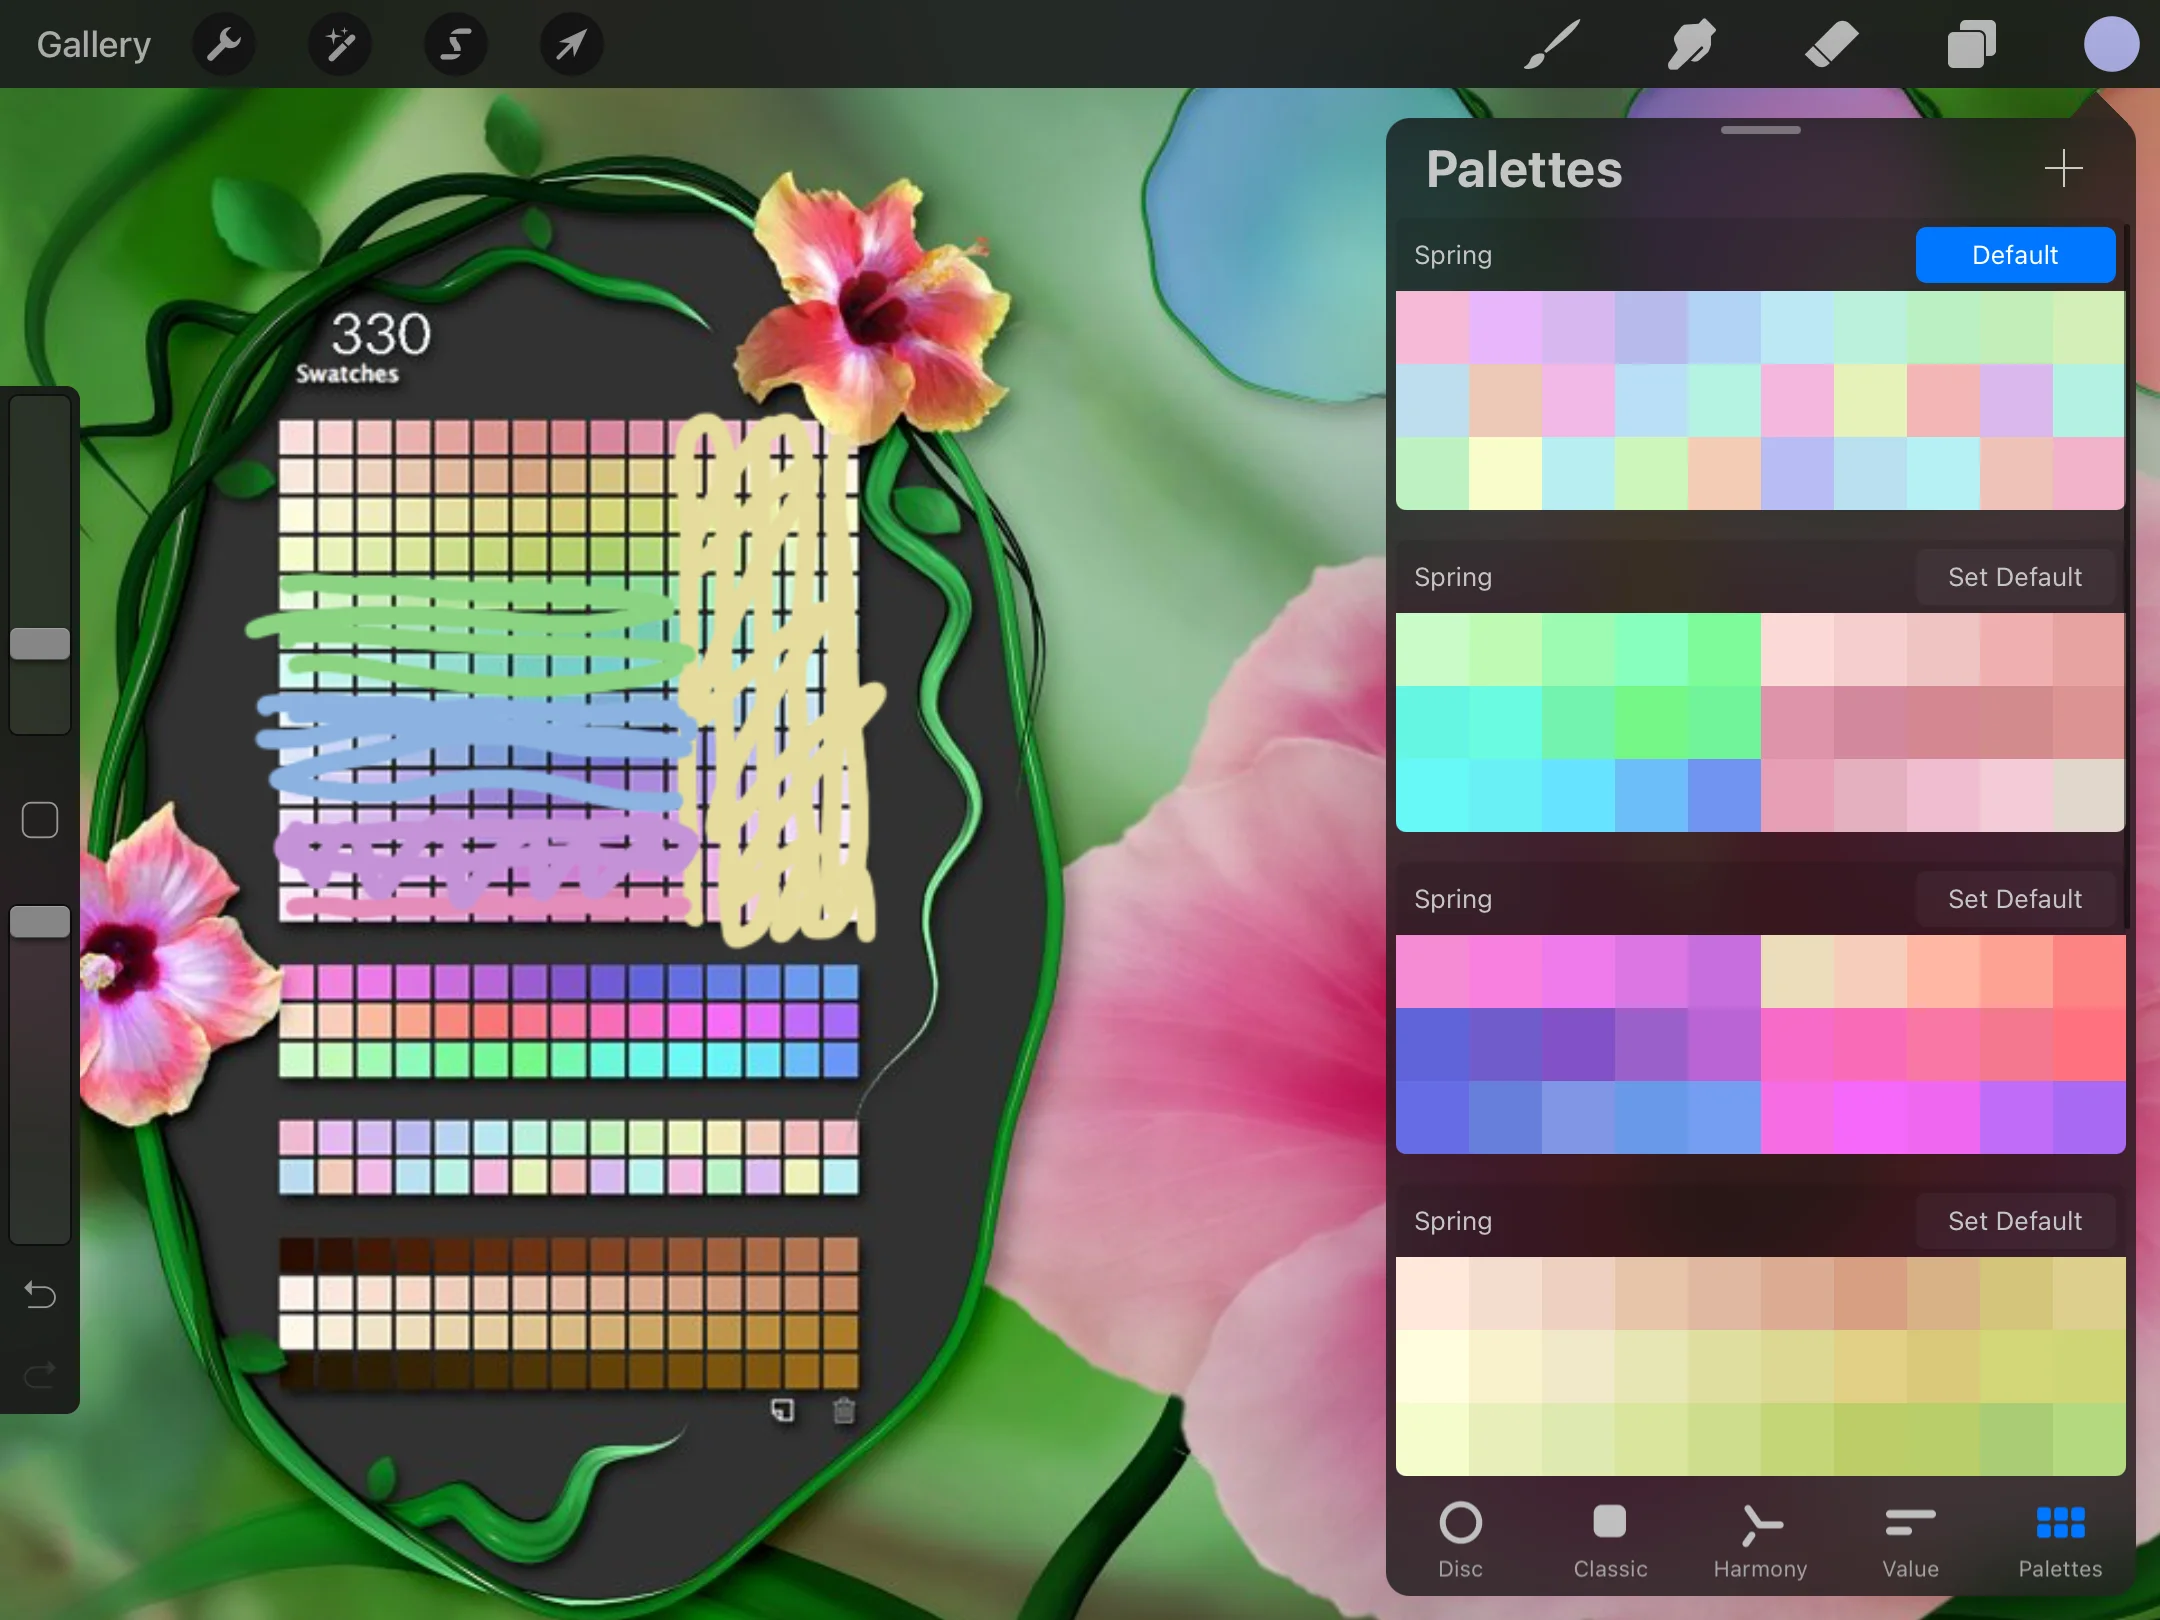Pick the first pink swatch in default palette
Screen dimensions: 2160x1620
pyautogui.click(x=1432, y=327)
